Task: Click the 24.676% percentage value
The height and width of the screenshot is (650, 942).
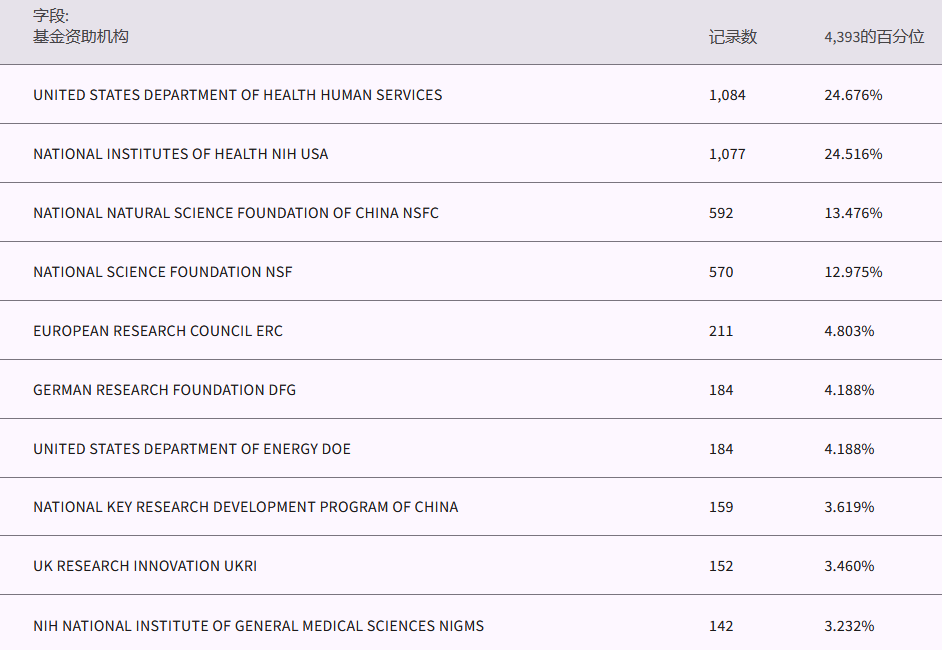Action: 853,95
